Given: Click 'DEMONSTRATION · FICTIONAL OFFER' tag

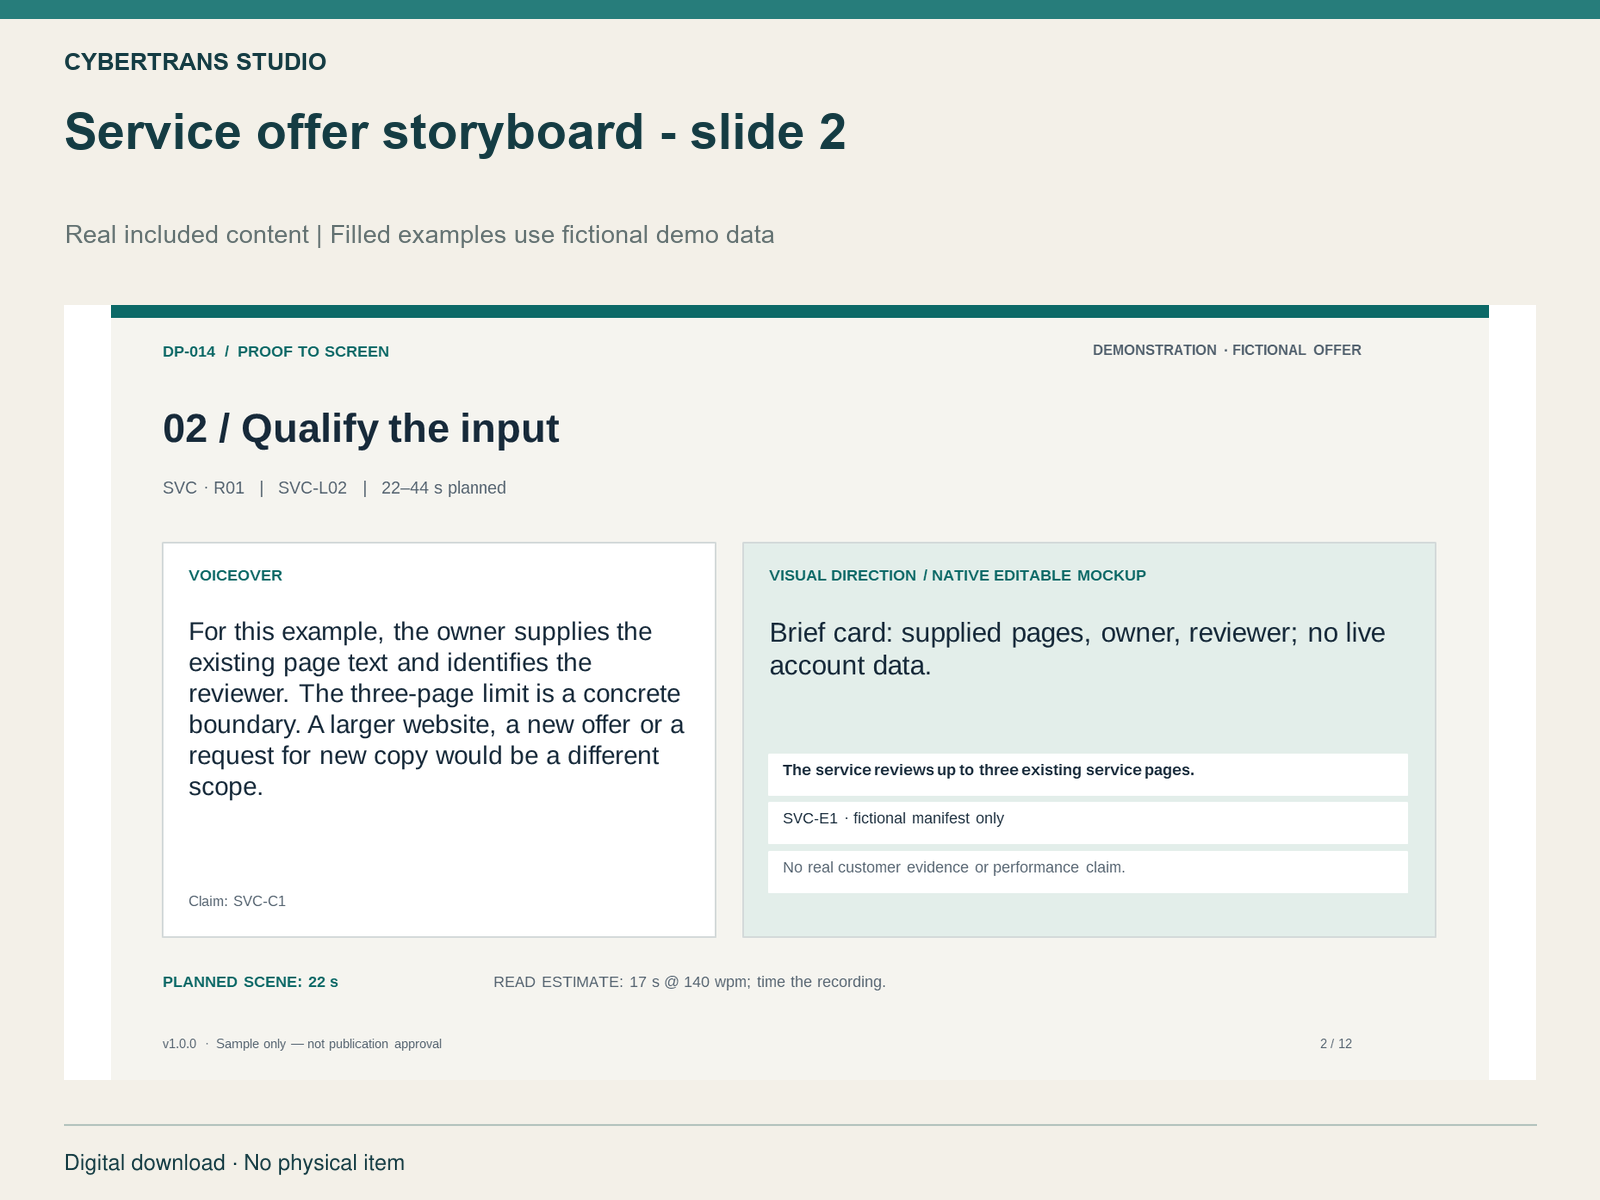Looking at the screenshot, I should tap(1227, 350).
